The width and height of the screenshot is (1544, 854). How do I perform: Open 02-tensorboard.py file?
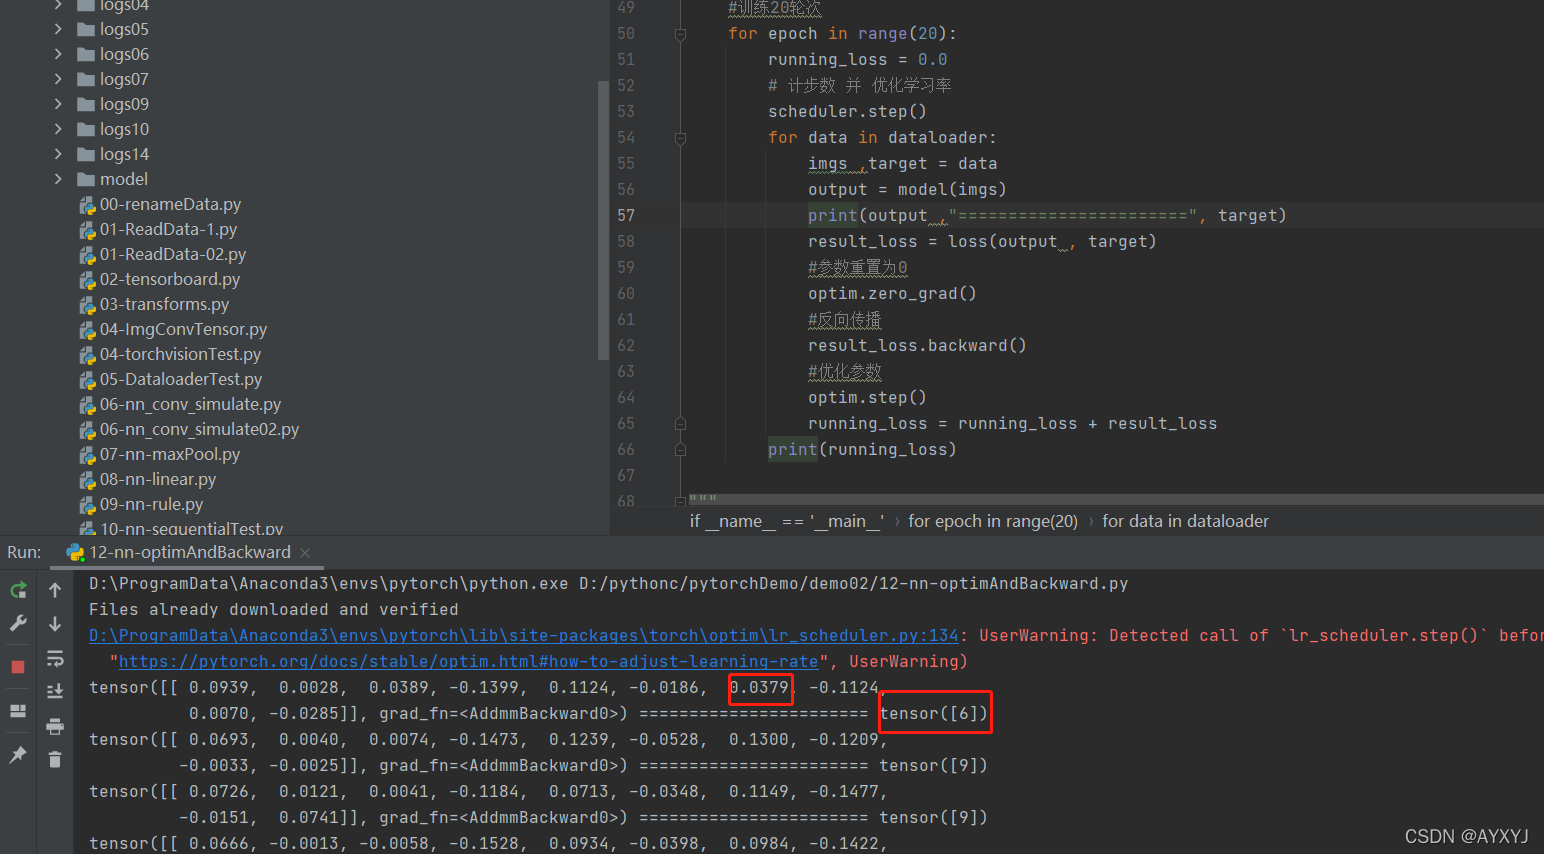pos(170,279)
